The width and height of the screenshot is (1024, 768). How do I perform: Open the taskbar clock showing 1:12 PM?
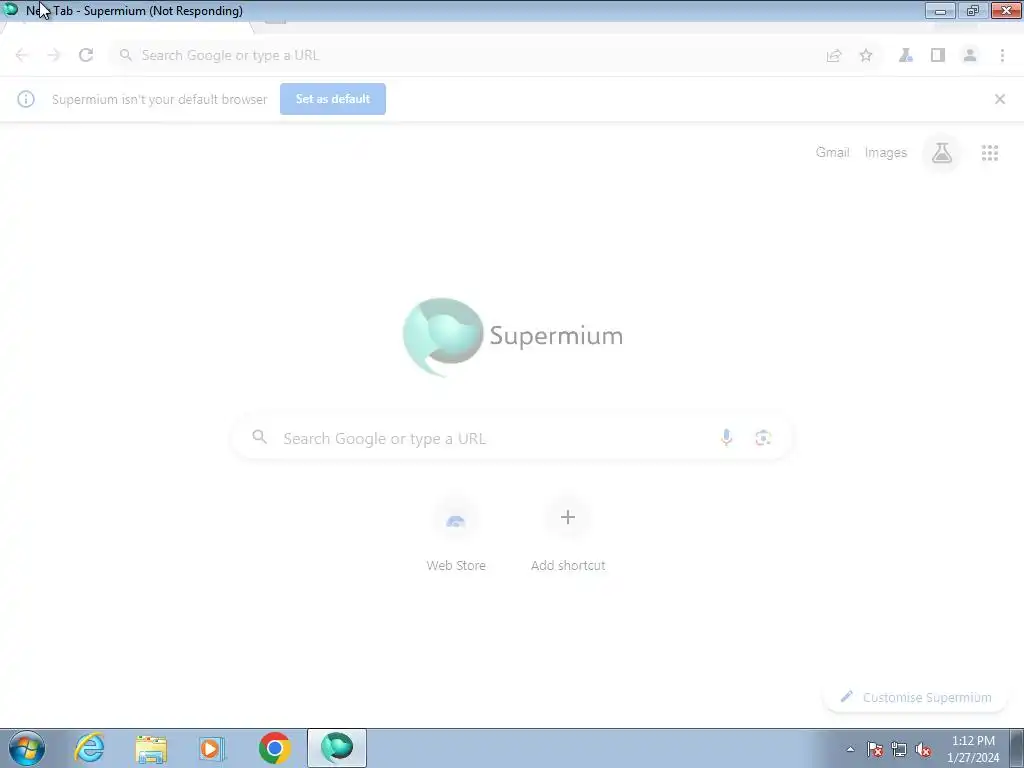(x=973, y=749)
